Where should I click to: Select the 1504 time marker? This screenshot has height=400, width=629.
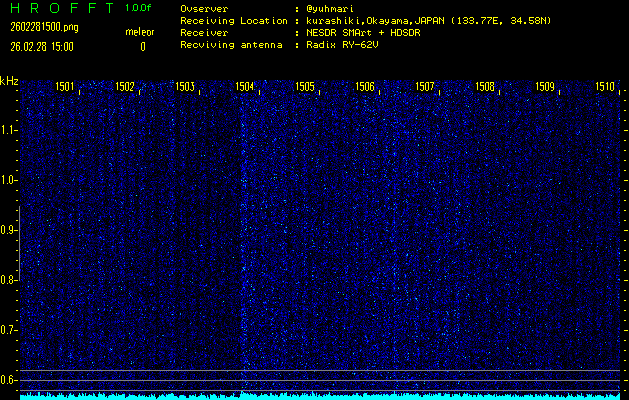coord(245,87)
